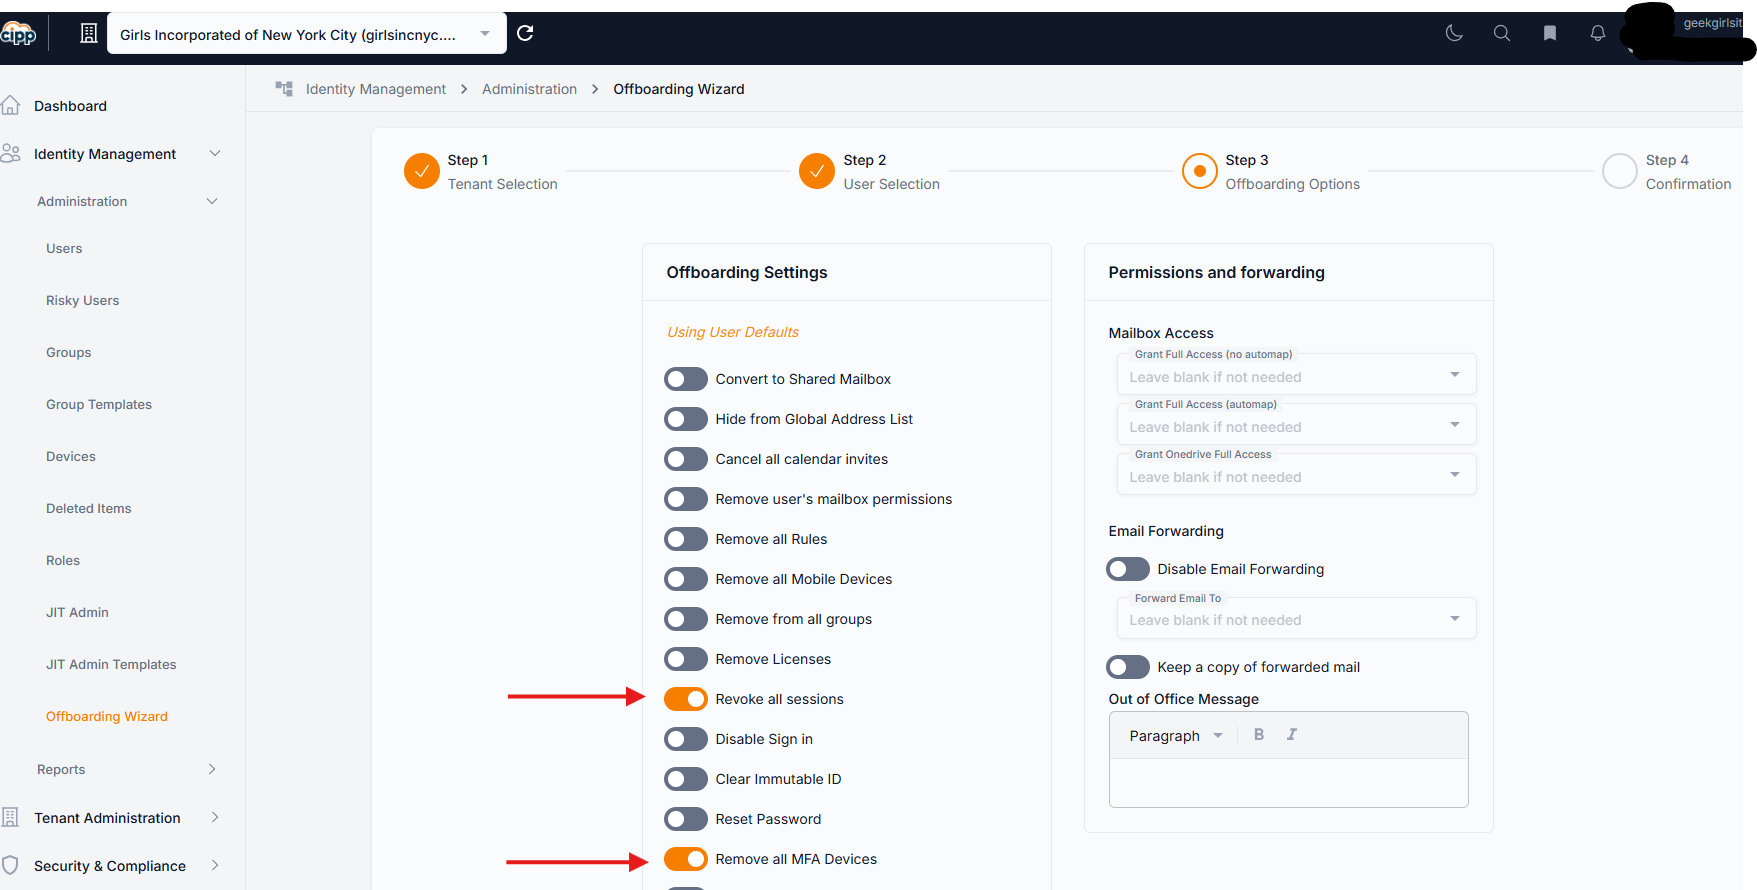Click the breadcrumb hierarchy icon
Image resolution: width=1757 pixels, height=890 pixels.
pos(284,89)
